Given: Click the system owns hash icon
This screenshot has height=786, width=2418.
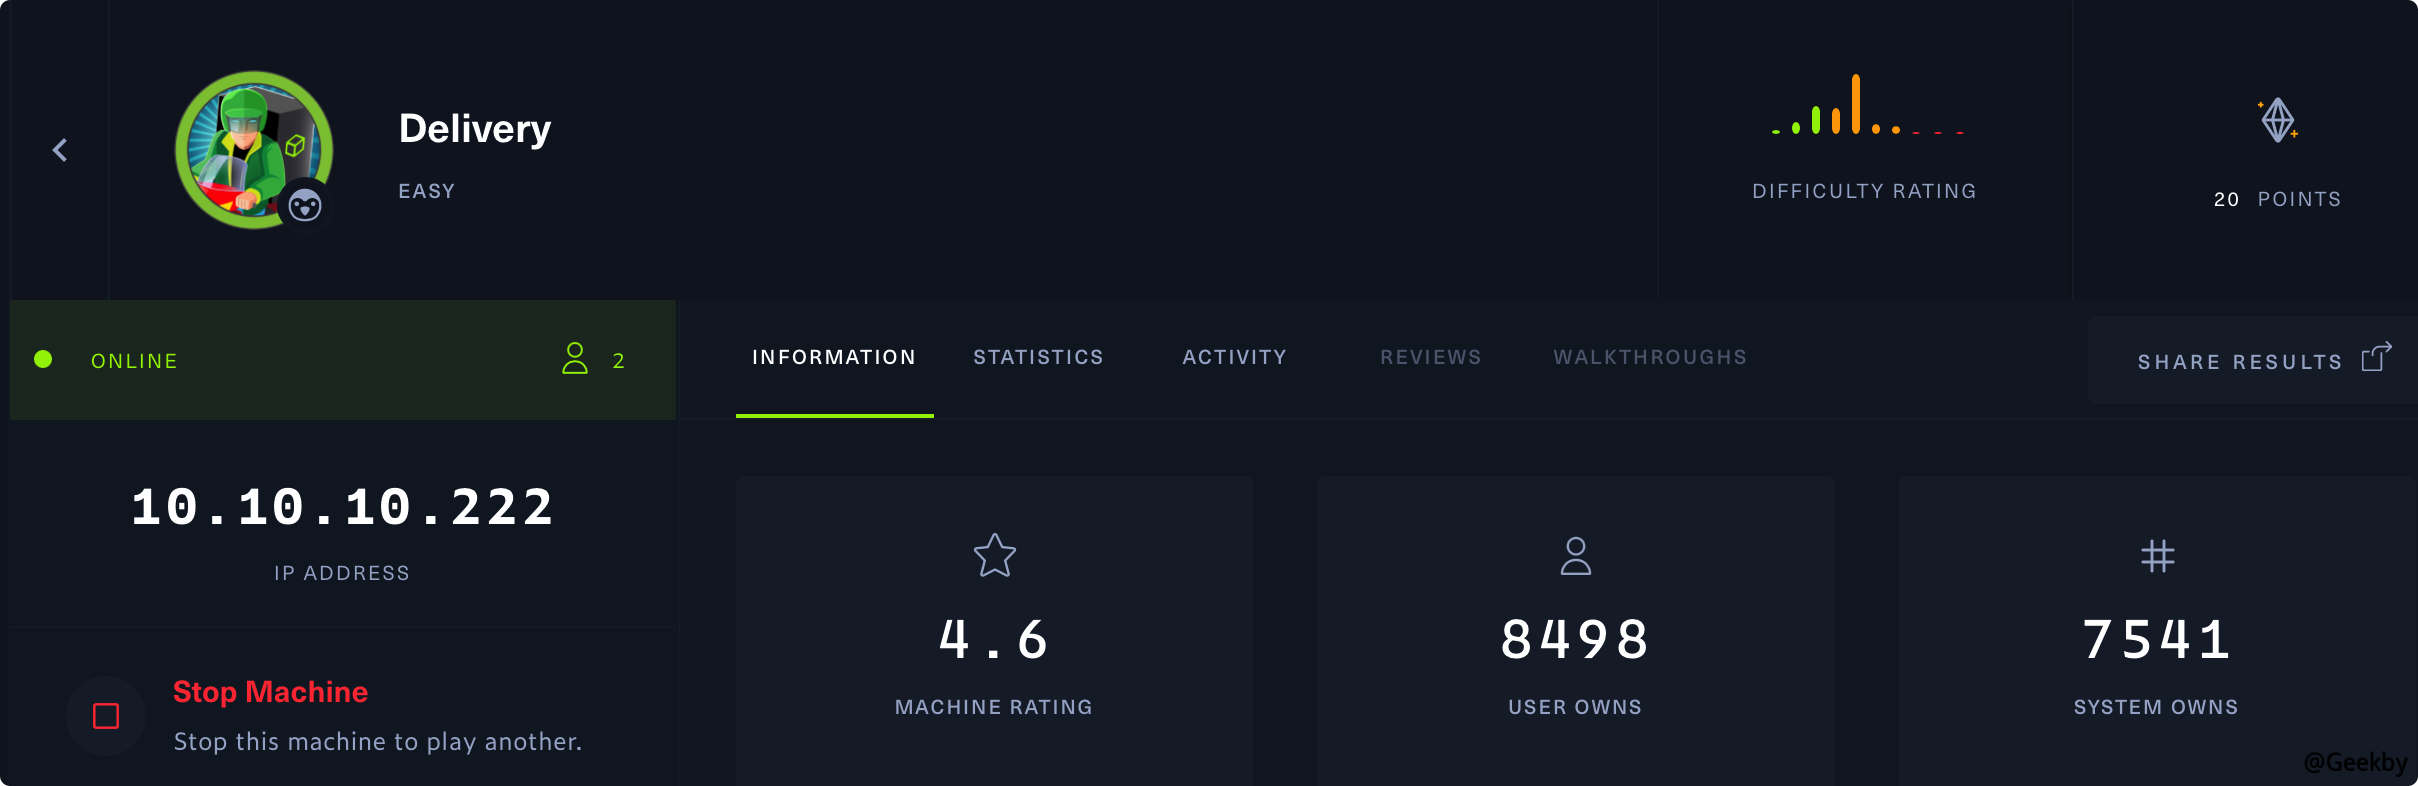Looking at the screenshot, I should 2157,556.
